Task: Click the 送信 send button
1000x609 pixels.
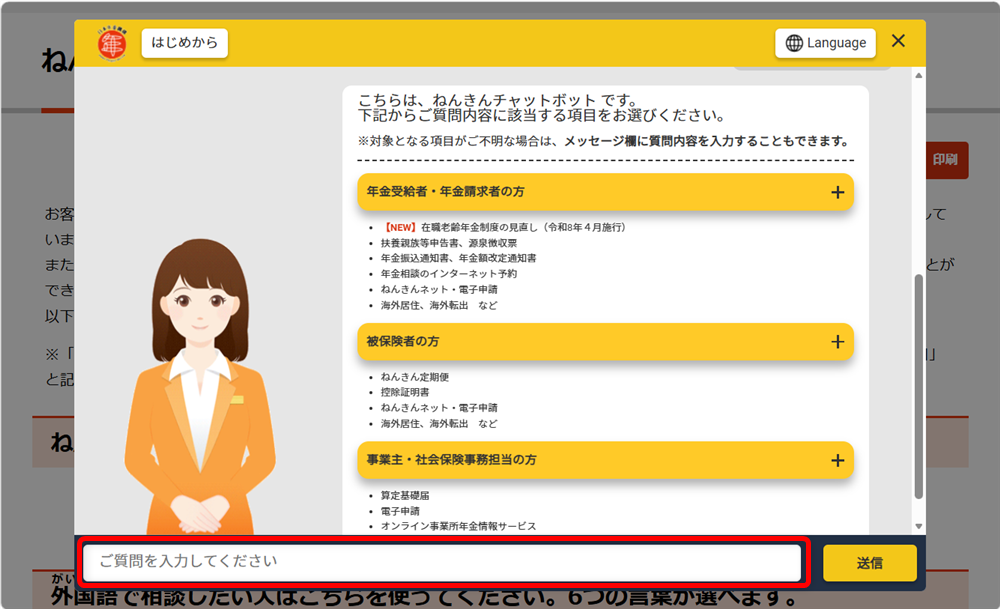Action: click(x=870, y=563)
